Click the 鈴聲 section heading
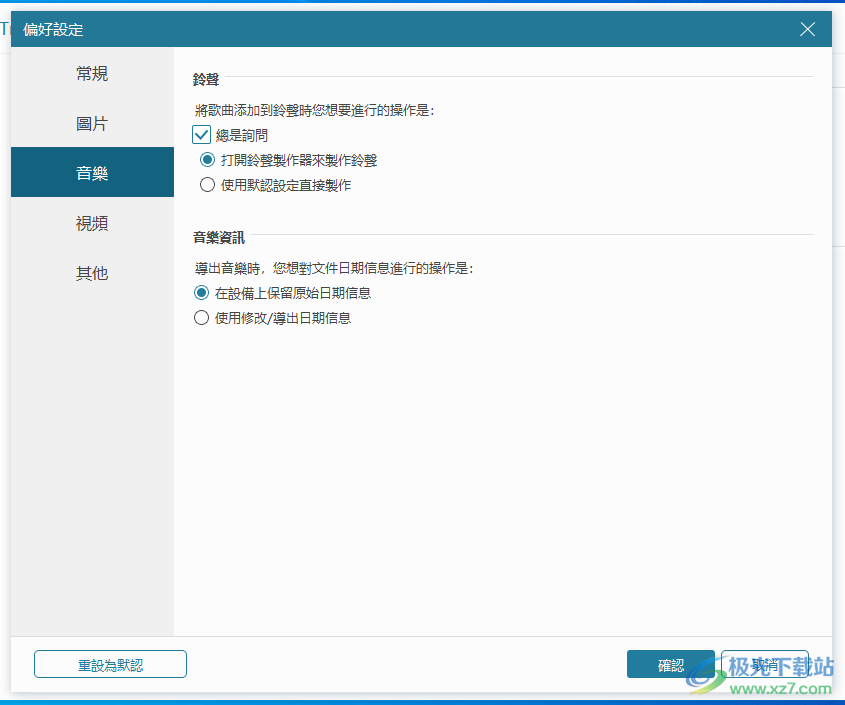 pos(205,78)
